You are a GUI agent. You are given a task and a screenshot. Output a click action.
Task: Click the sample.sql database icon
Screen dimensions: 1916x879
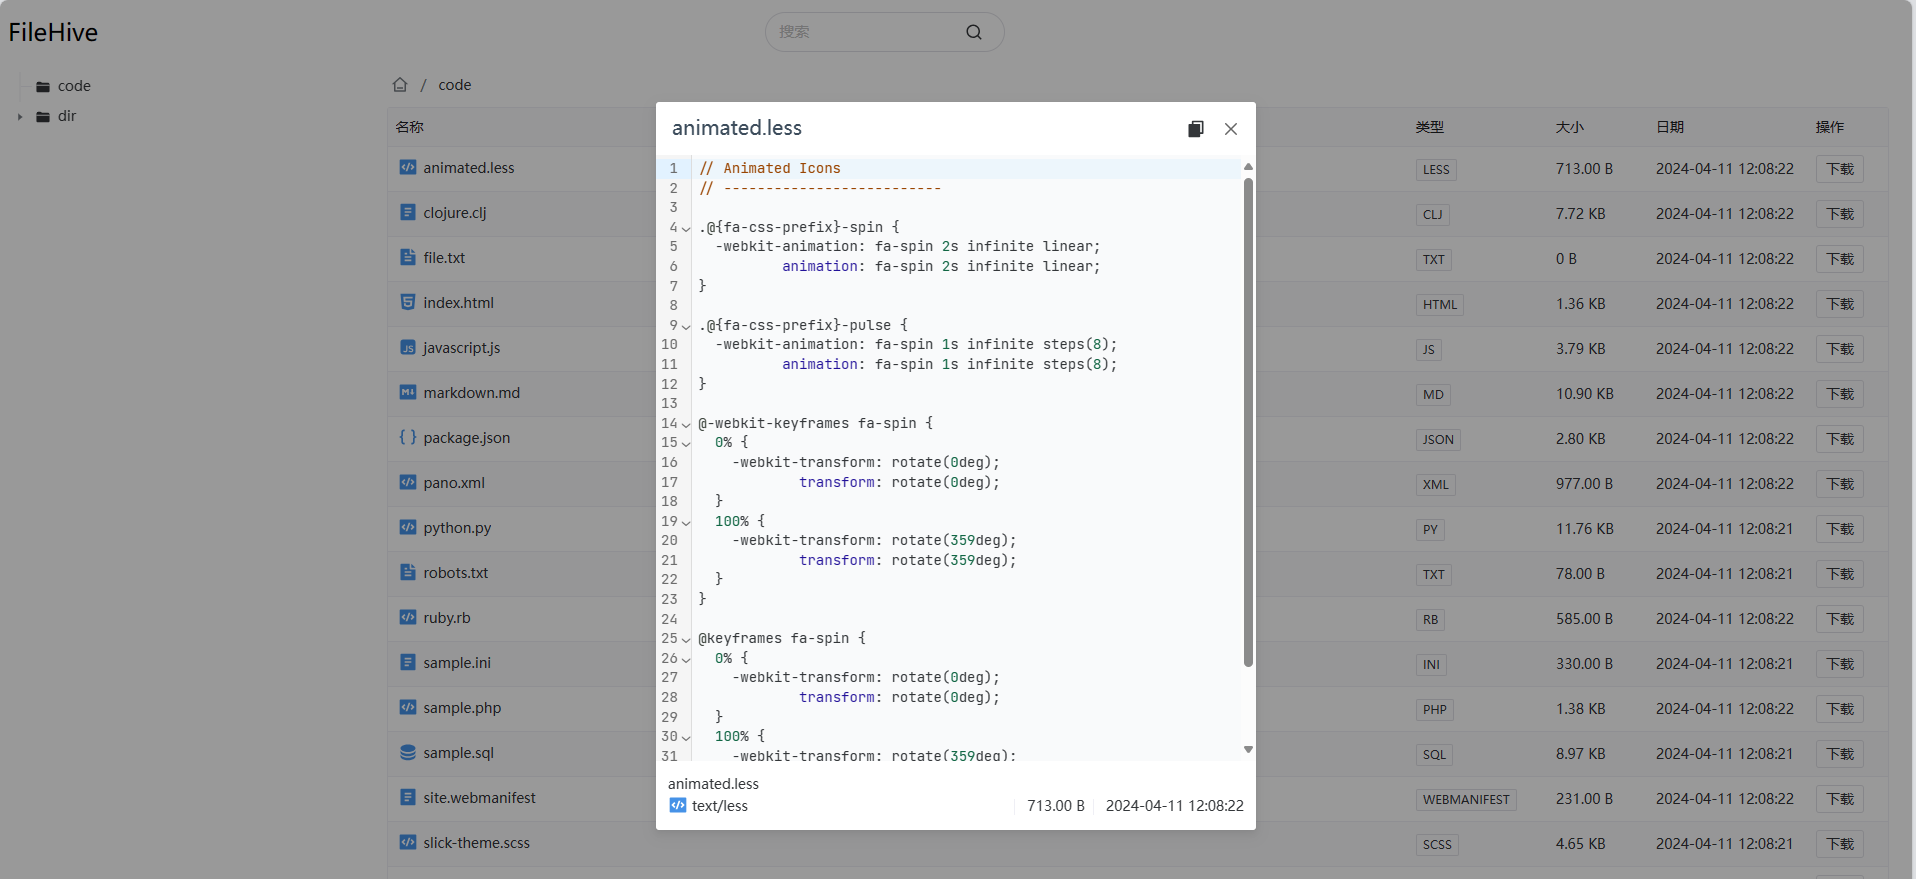408,753
